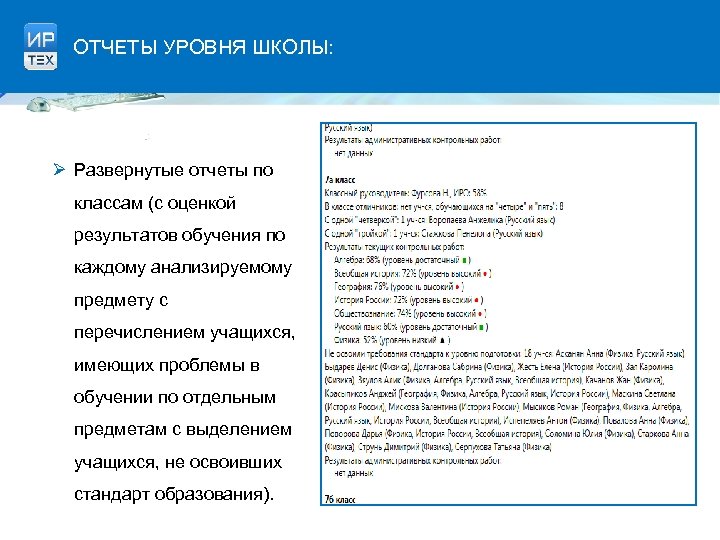Click the text 'Развернутые отчеты по'
The image size is (720, 540).
point(174,170)
